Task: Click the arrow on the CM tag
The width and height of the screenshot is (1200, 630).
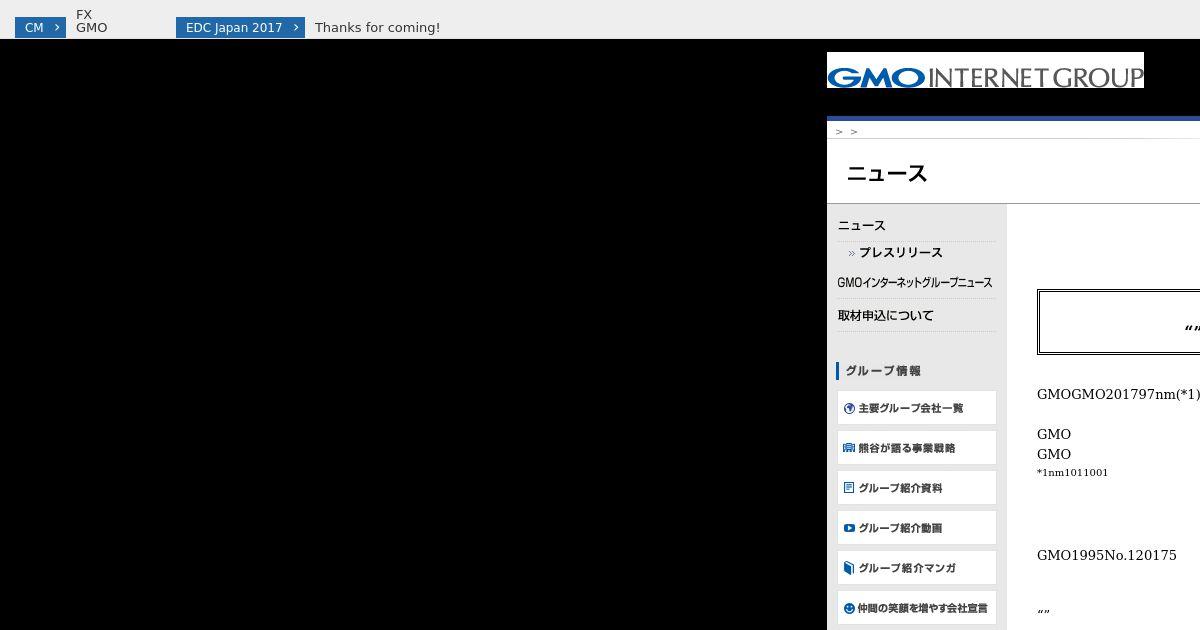Action: point(58,28)
